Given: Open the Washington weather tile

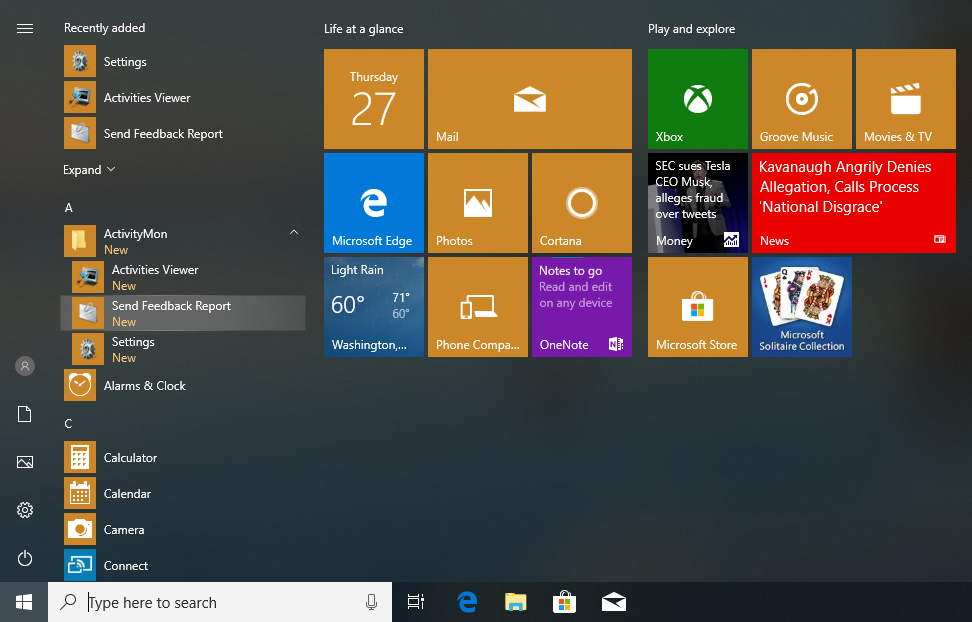Looking at the screenshot, I should pyautogui.click(x=374, y=307).
